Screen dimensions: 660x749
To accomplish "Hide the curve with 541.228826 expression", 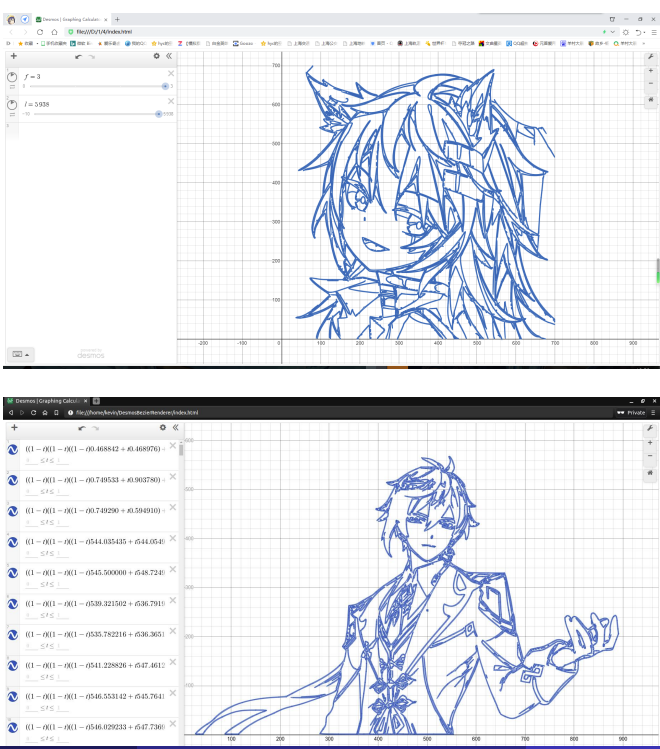I will [x=13, y=666].
